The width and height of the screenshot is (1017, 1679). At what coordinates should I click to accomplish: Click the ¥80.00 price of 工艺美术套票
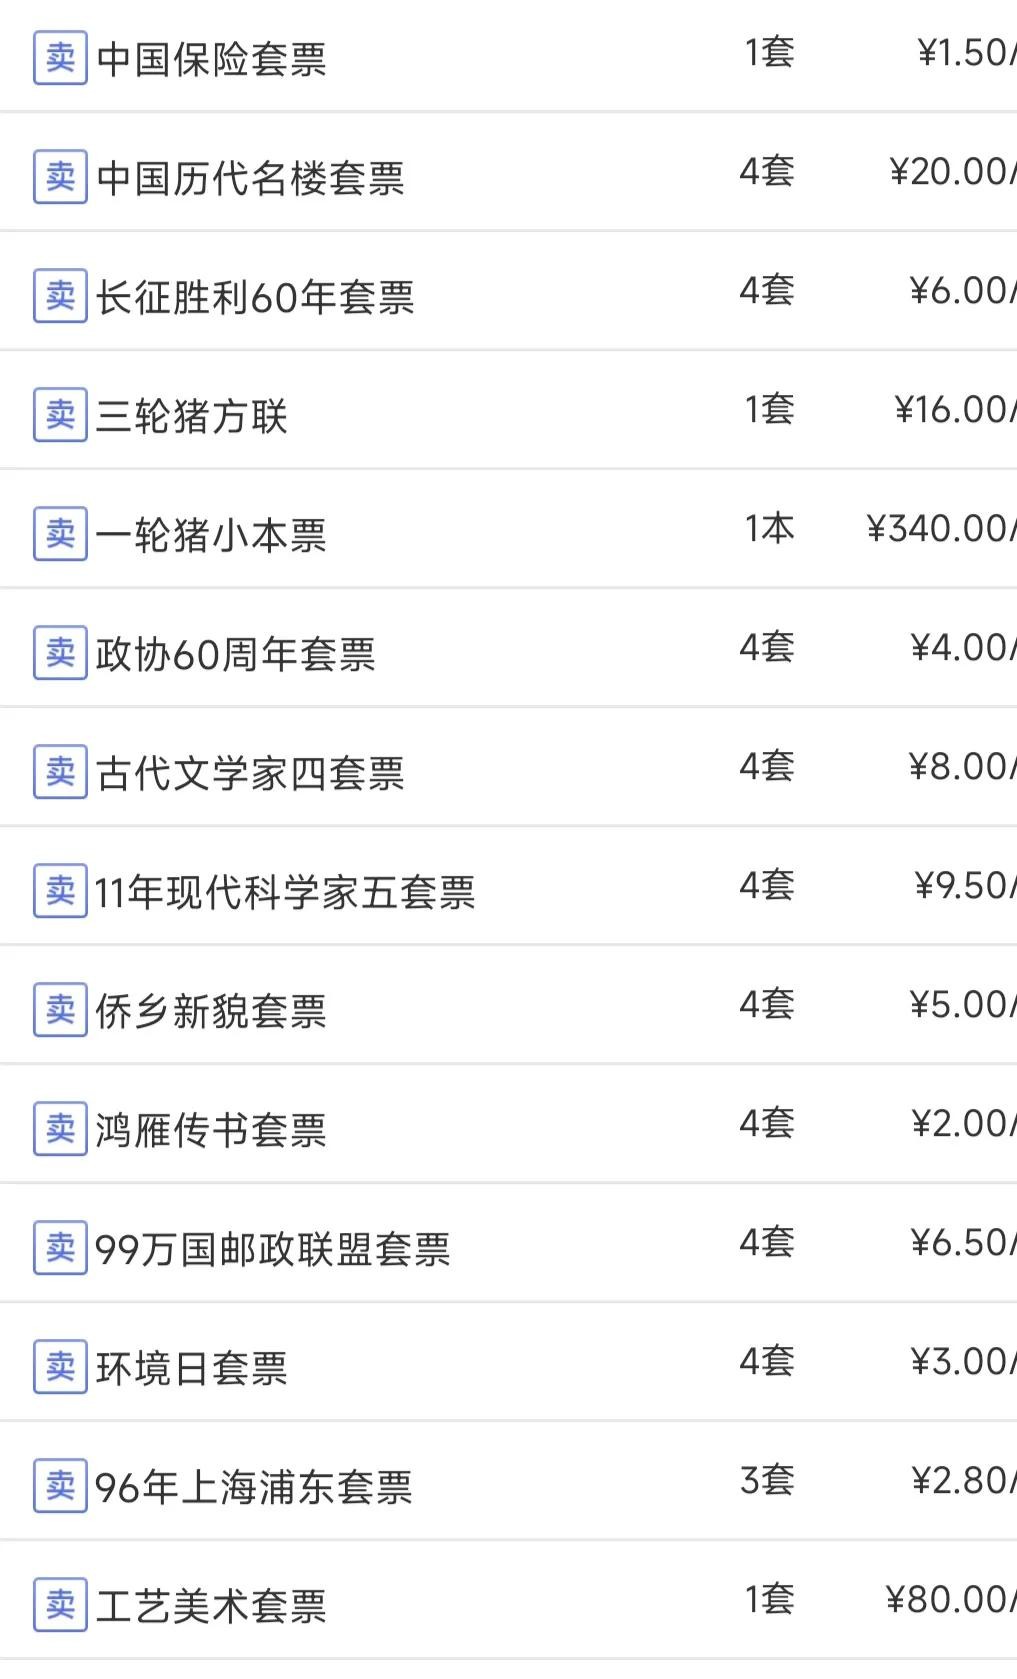pos(948,1600)
